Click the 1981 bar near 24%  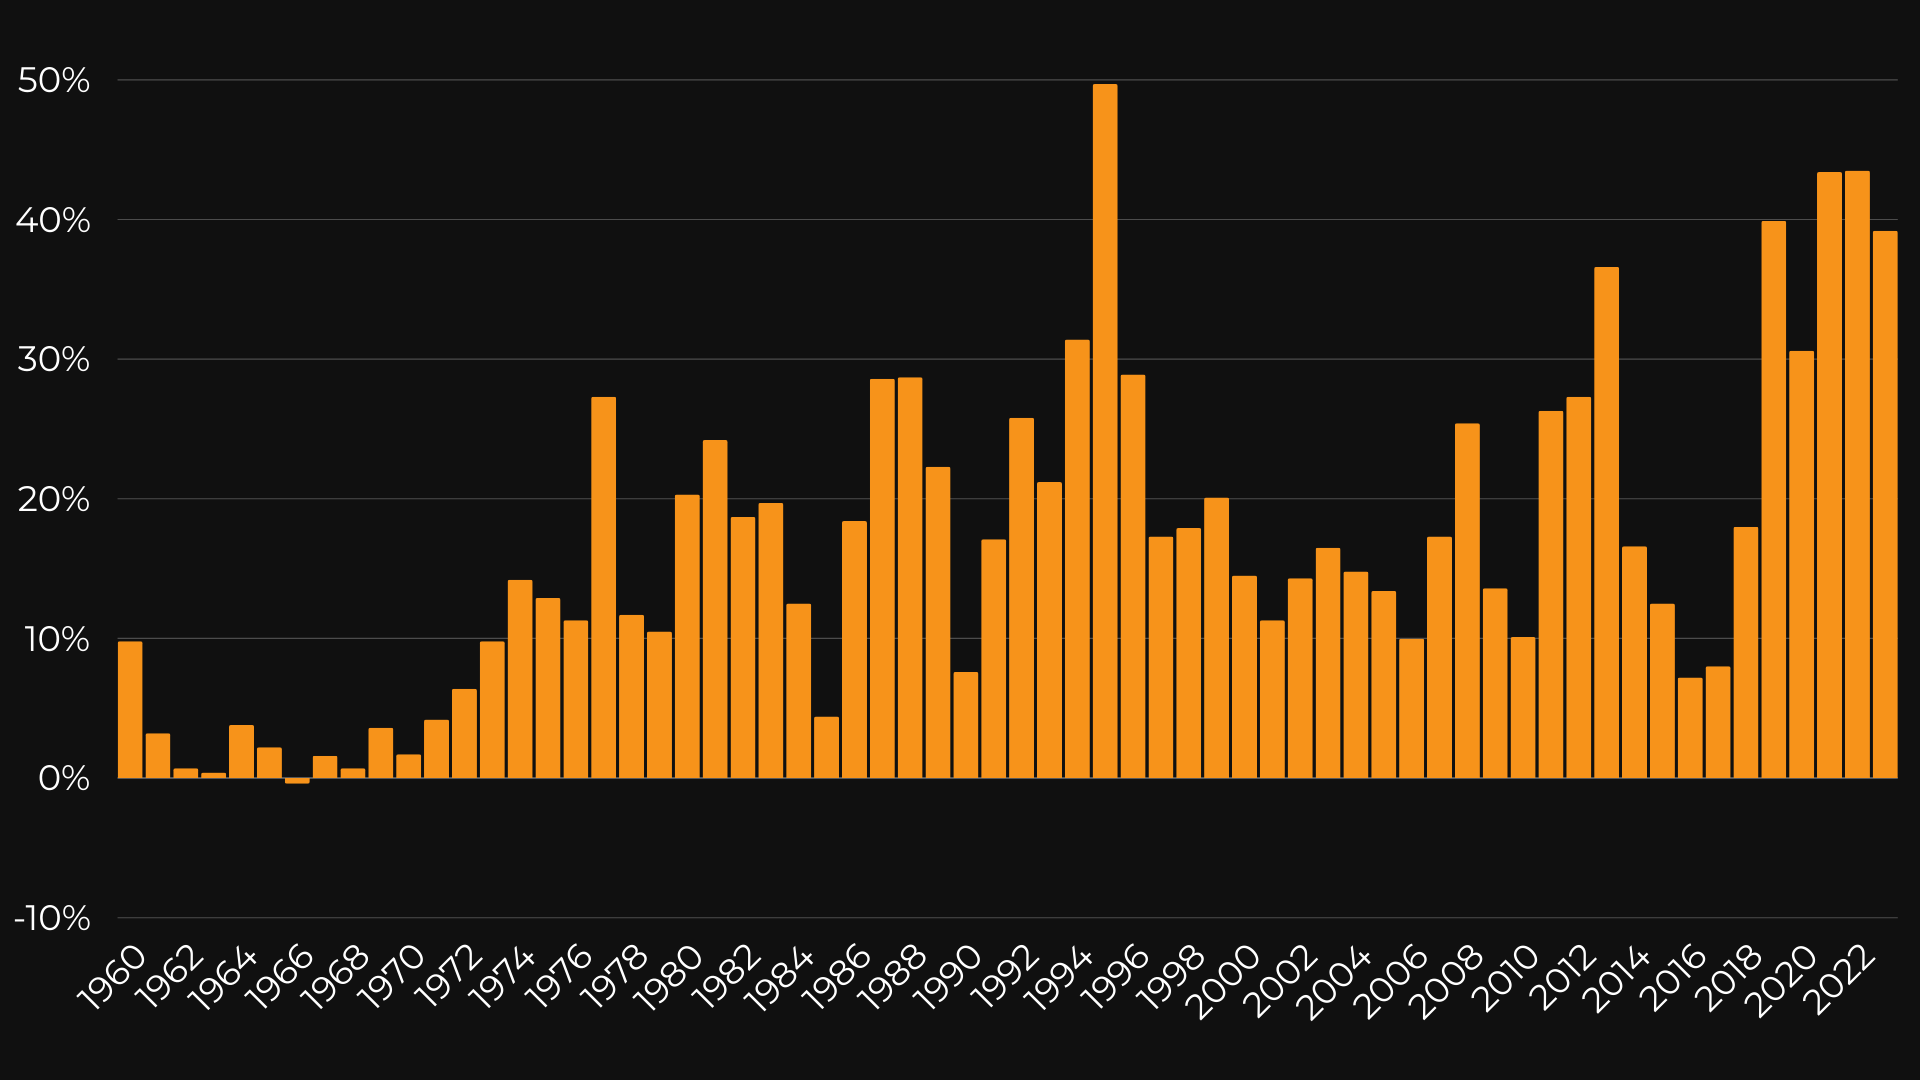click(715, 609)
